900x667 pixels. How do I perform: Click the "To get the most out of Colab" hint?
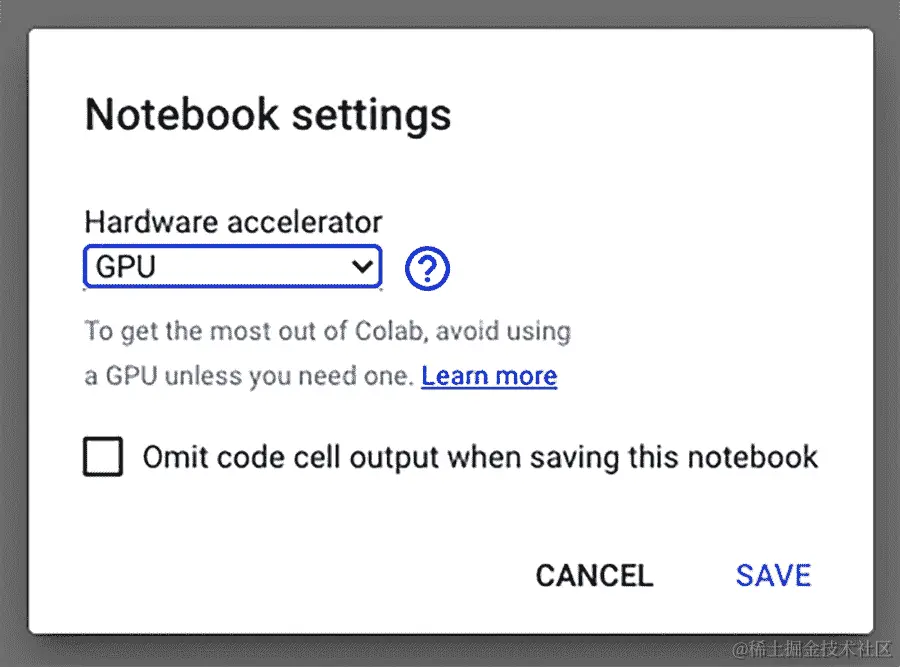[327, 331]
